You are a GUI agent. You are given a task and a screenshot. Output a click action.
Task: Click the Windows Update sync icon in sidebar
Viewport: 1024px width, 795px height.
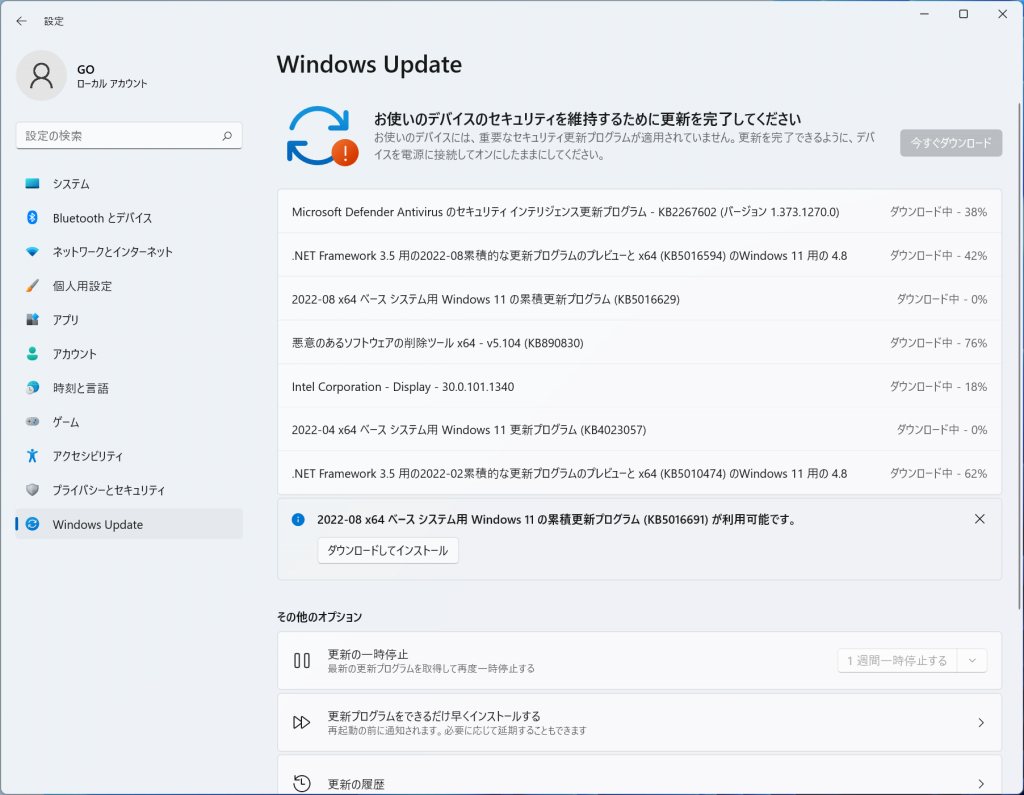(x=32, y=524)
